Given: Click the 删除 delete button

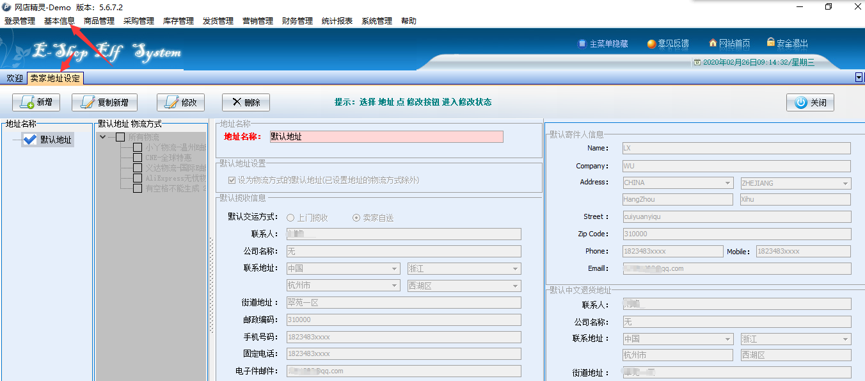Looking at the screenshot, I should point(245,102).
